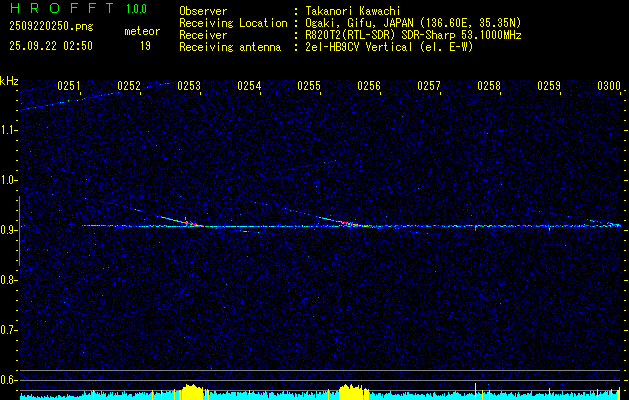This screenshot has height=400, width=629.
Task: Click the 0253 time marker
Action: point(189,87)
